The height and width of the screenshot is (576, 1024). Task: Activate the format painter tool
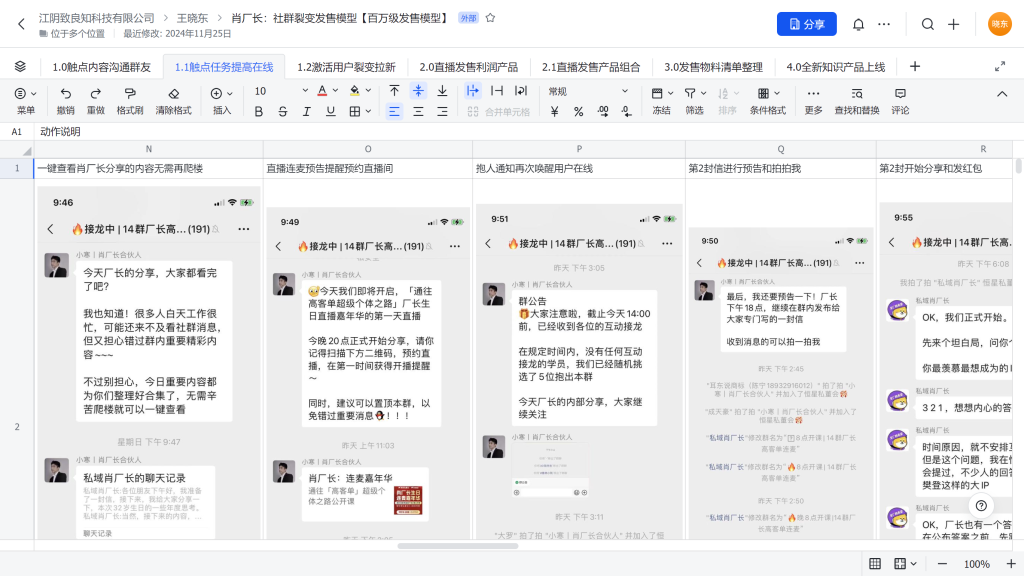click(x=130, y=101)
